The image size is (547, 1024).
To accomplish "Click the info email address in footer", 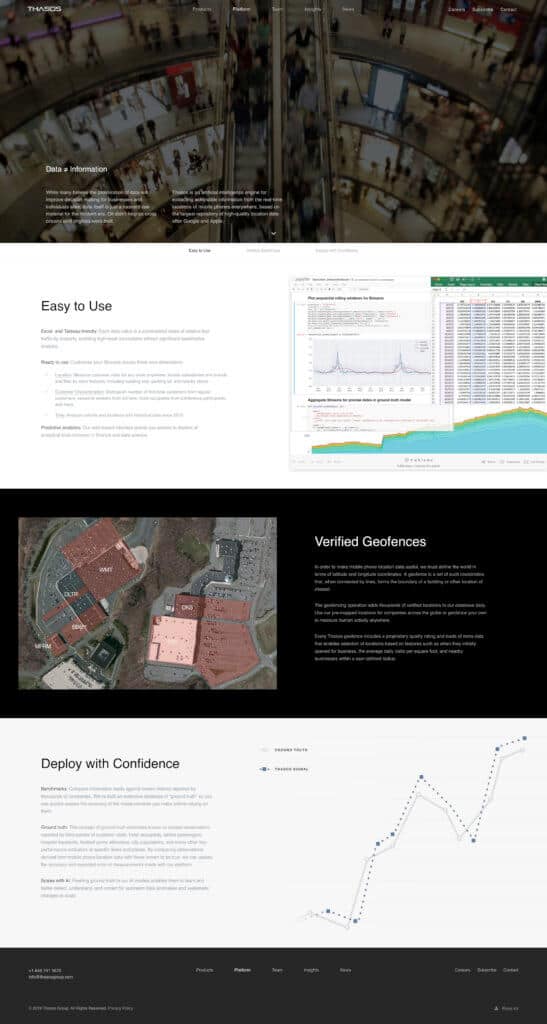I will [x=51, y=977].
